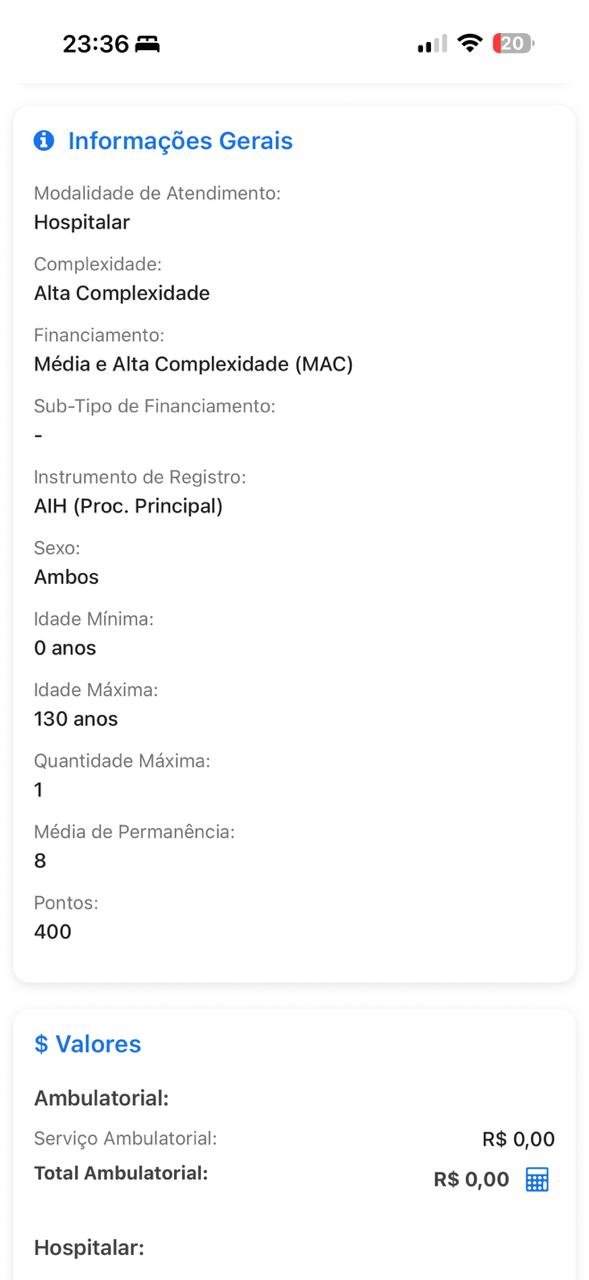Tap the Wi-Fi icon in the status bar
Image resolution: width=589 pixels, height=1280 pixels.
[468, 43]
